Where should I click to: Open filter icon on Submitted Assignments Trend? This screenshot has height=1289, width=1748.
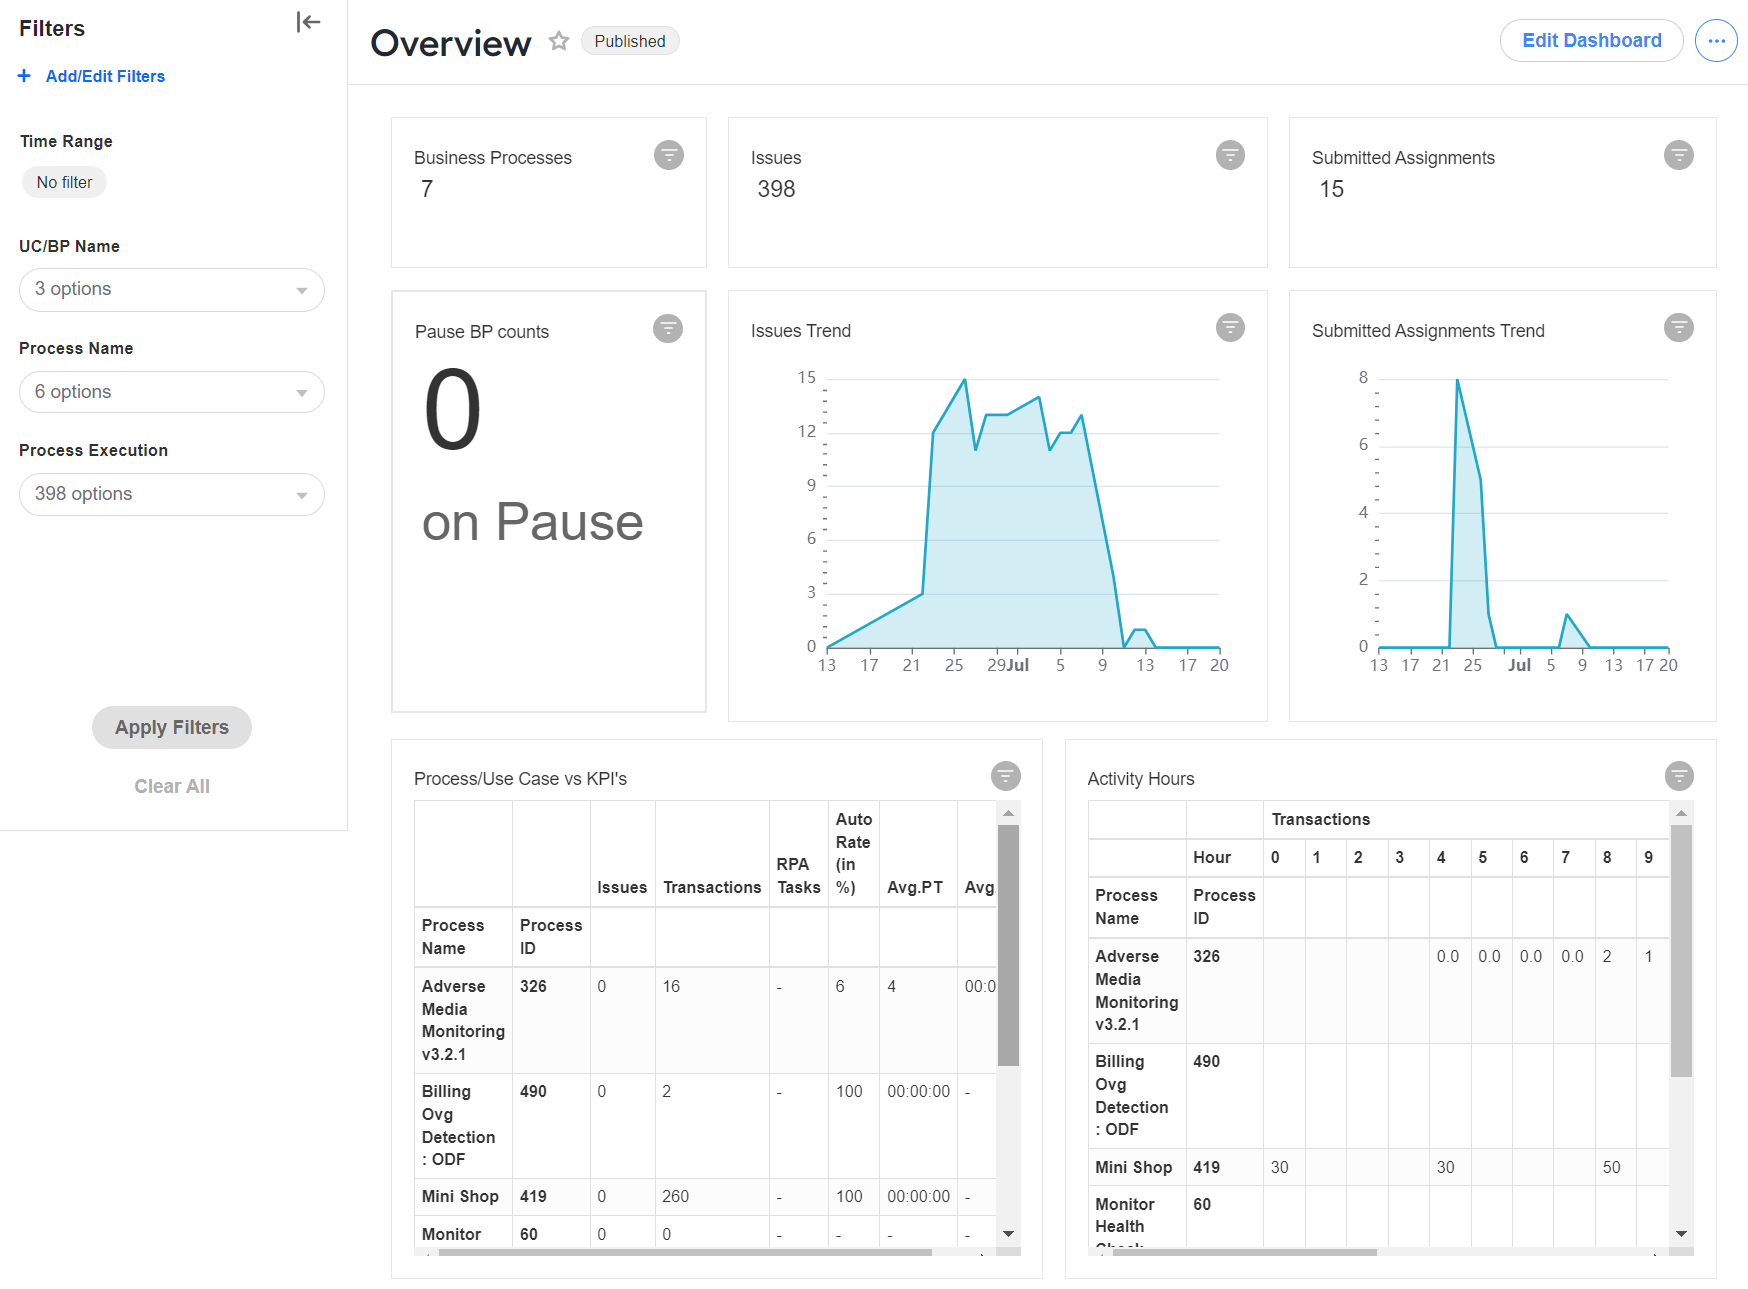1679,327
